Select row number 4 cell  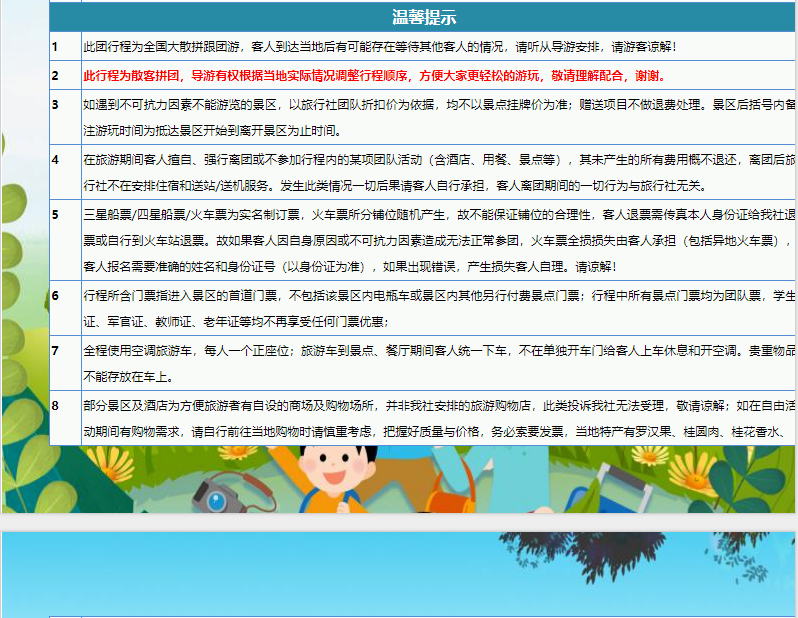tap(65, 172)
